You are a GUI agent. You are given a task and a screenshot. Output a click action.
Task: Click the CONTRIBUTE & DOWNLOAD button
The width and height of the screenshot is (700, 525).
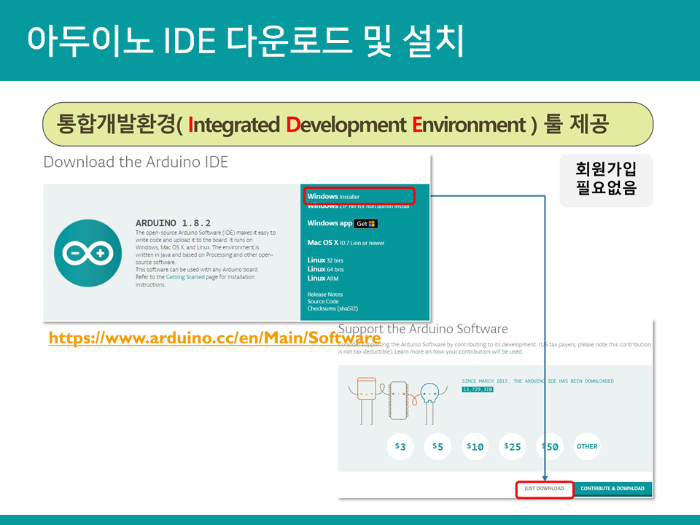pyautogui.click(x=612, y=489)
